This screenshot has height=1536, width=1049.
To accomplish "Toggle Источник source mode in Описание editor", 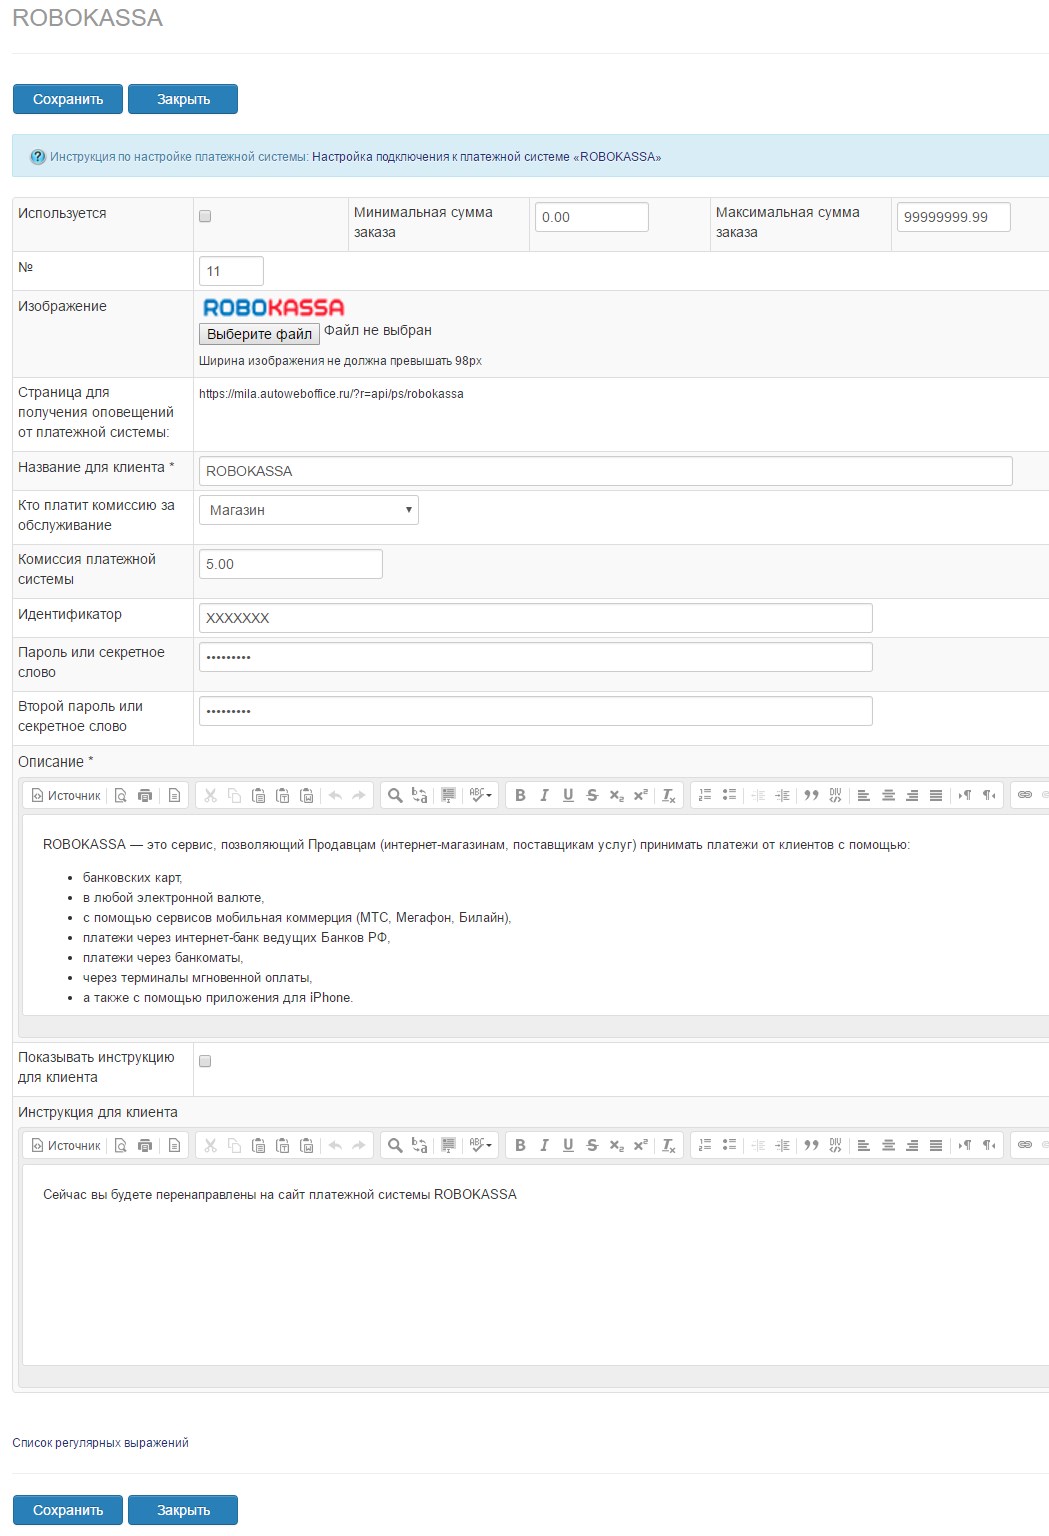I will tap(66, 795).
